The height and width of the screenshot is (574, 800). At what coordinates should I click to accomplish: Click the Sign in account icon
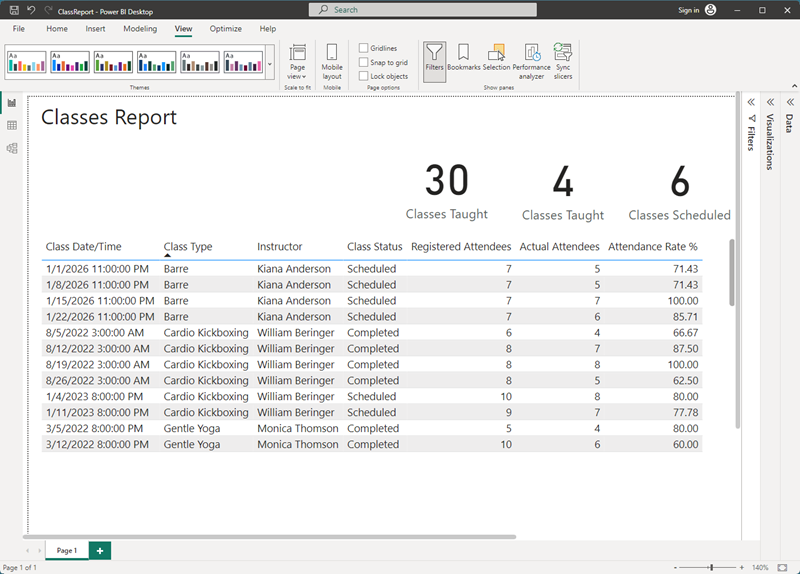711,10
